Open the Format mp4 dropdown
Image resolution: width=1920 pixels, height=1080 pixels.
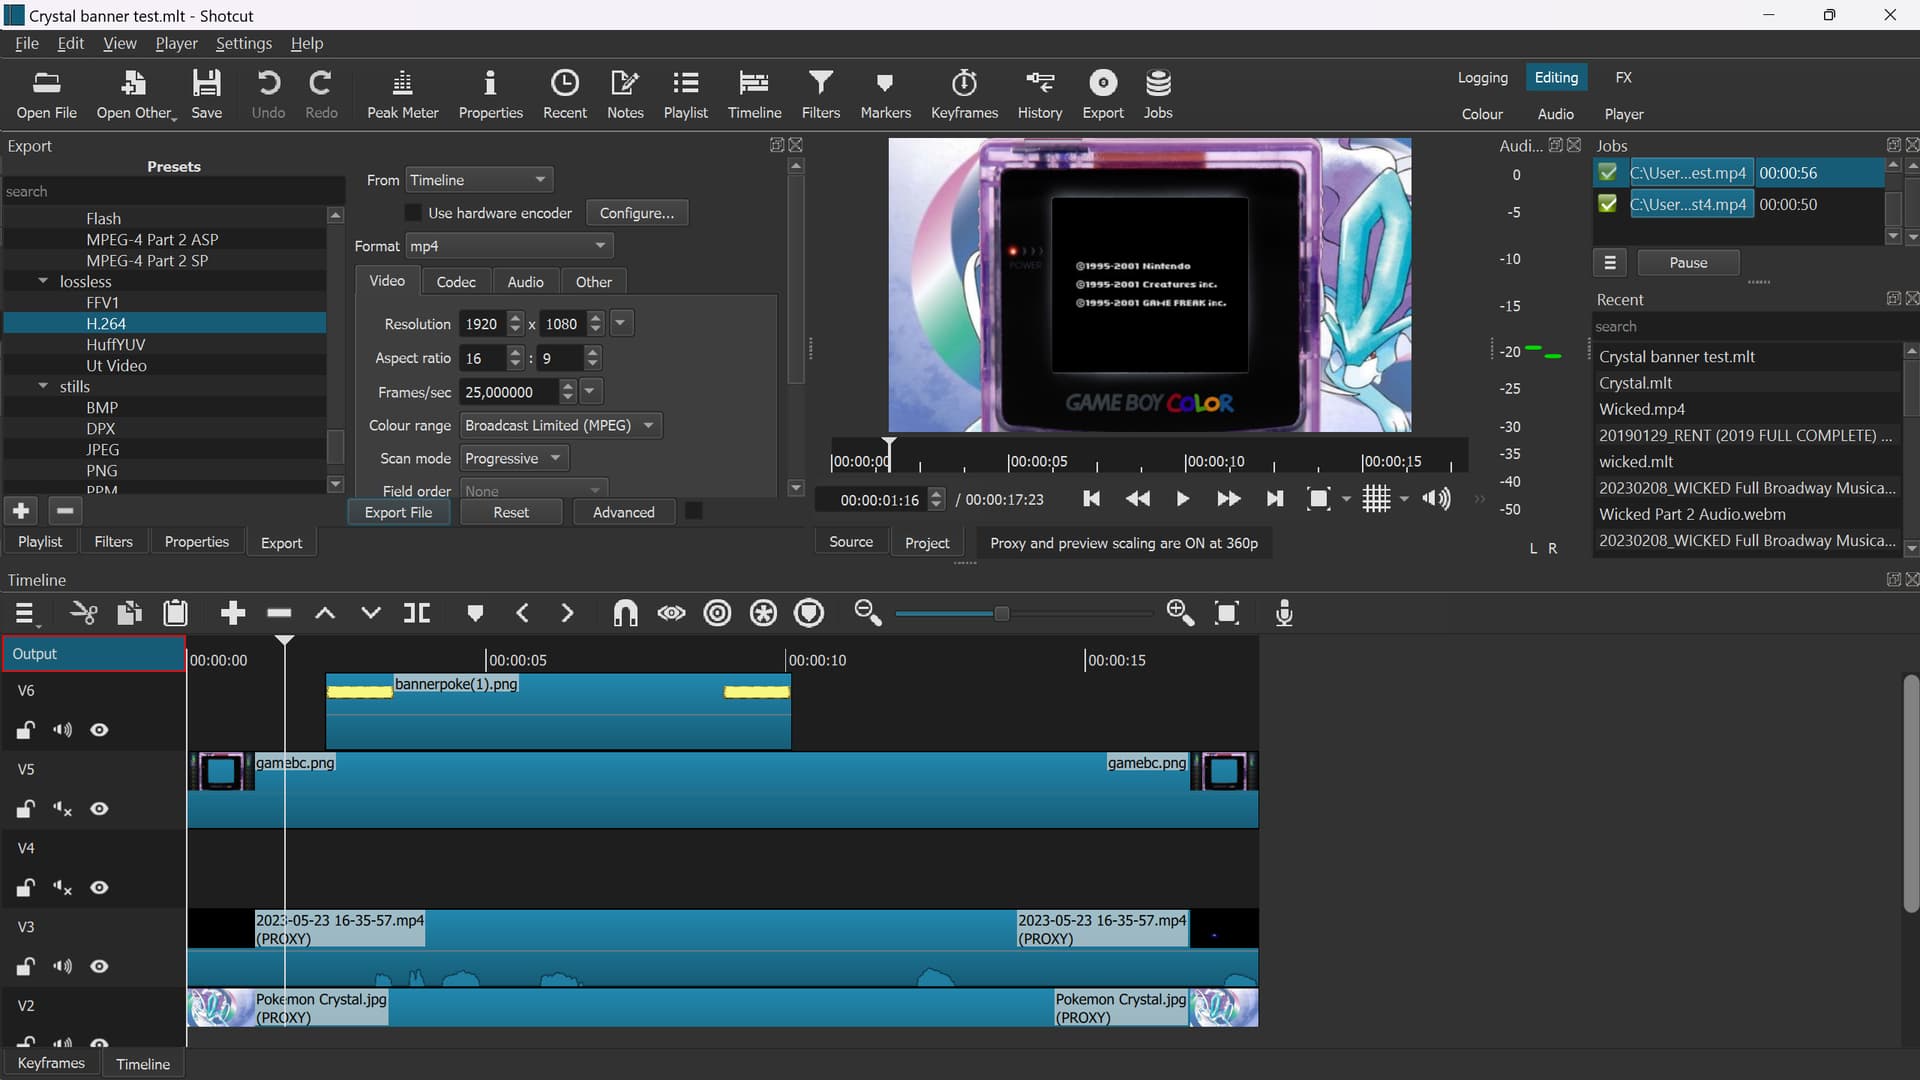coord(509,246)
